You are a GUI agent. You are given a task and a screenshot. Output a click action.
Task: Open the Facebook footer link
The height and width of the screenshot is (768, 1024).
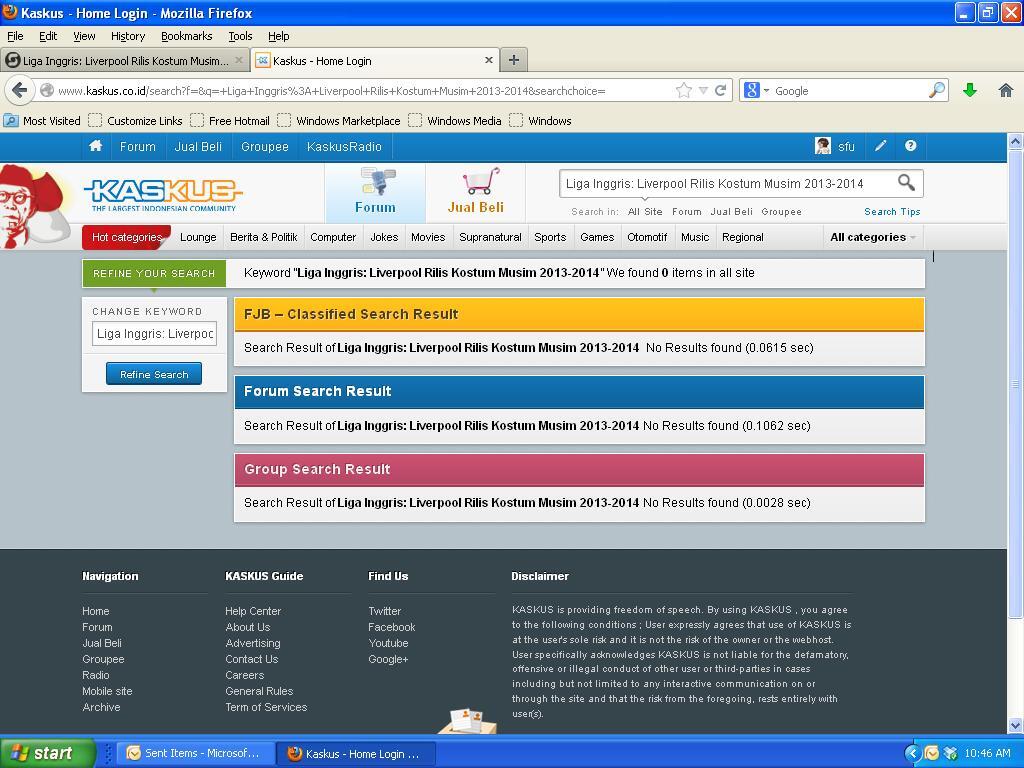(x=392, y=627)
